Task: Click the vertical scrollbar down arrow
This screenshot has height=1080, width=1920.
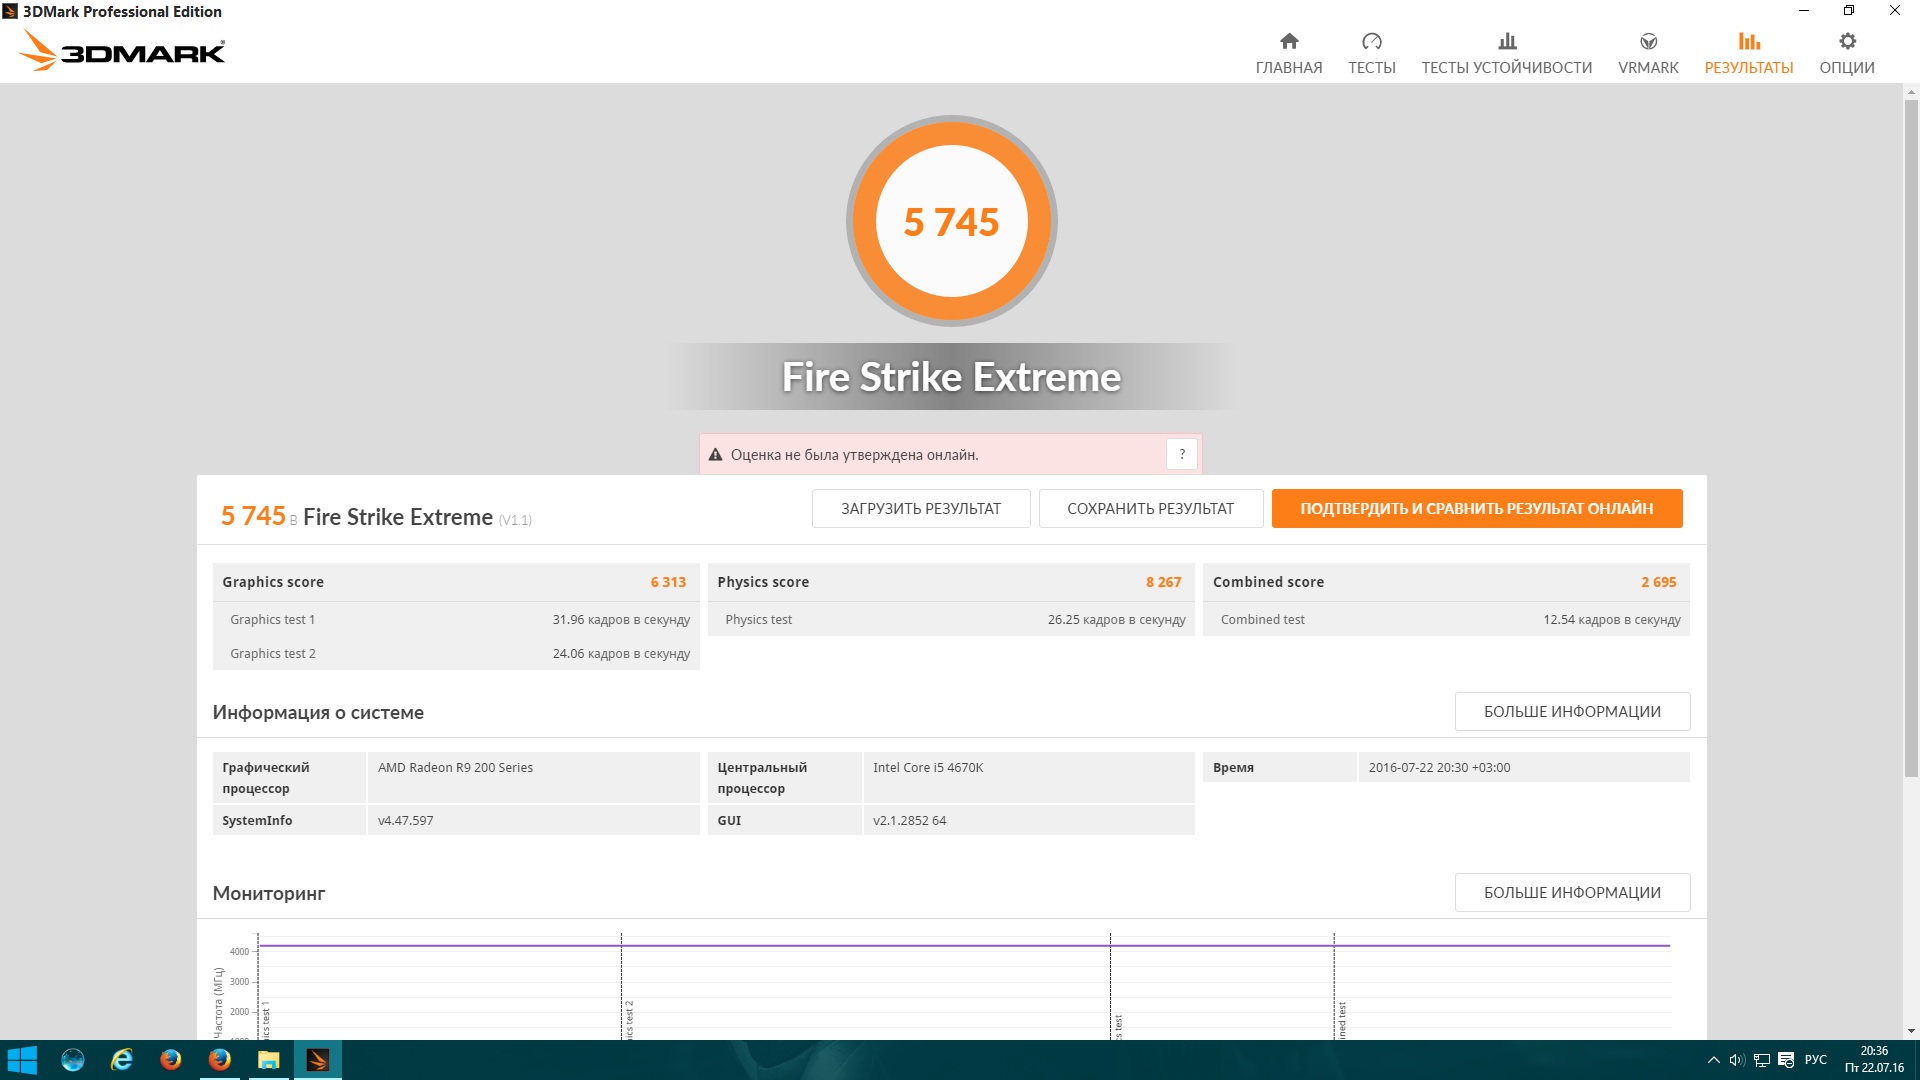Action: point(1911,1031)
